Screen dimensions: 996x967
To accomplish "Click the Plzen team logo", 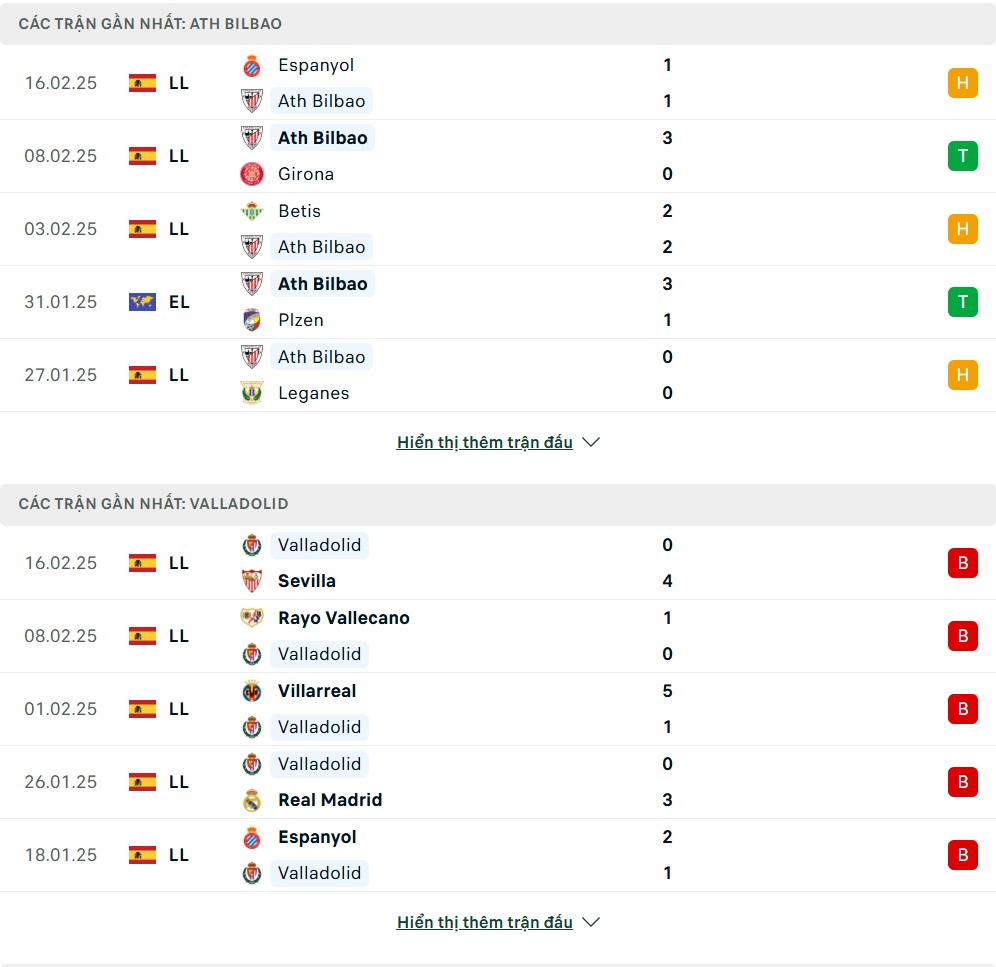I will click(x=252, y=320).
